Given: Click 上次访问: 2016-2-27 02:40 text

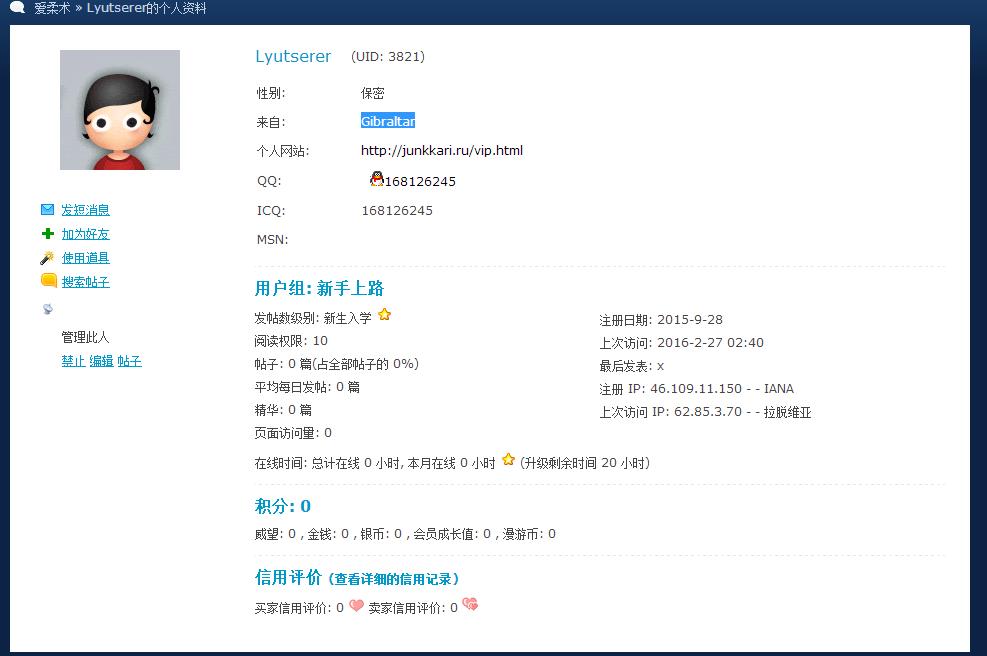Looking at the screenshot, I should (682, 343).
